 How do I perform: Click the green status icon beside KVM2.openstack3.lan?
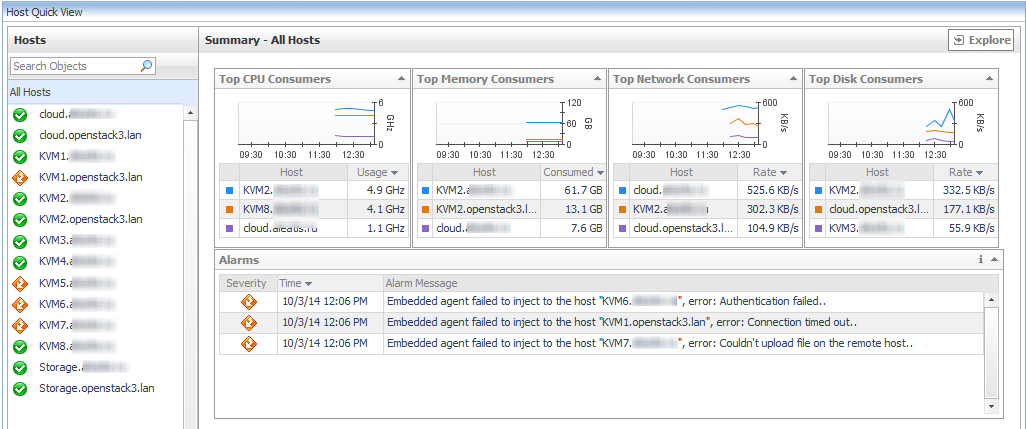coord(19,219)
